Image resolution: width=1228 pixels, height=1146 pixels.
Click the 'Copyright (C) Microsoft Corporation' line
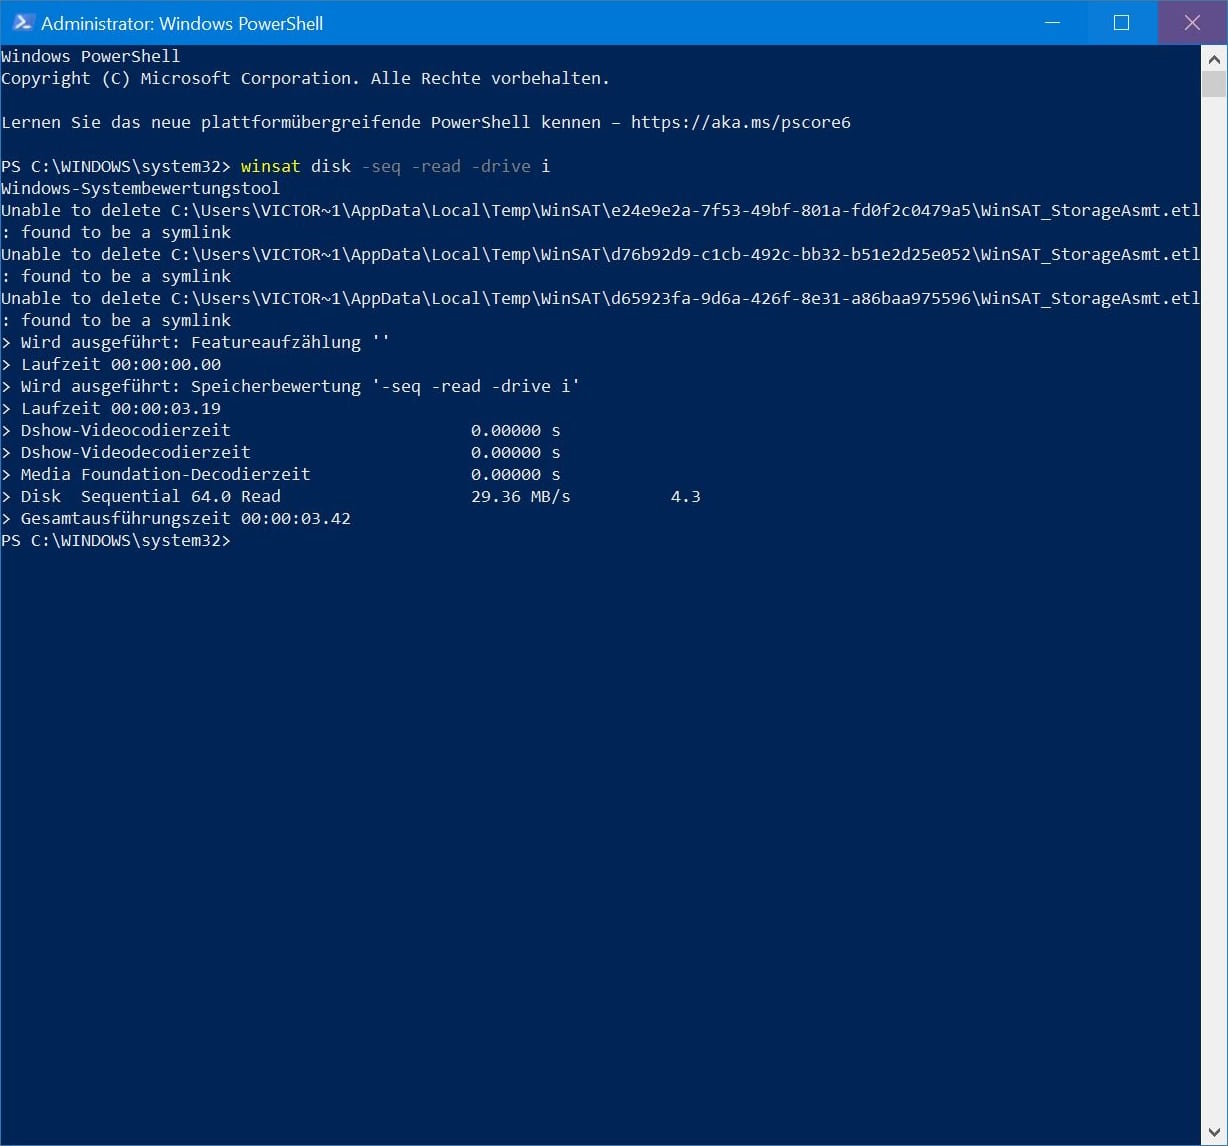tap(305, 78)
